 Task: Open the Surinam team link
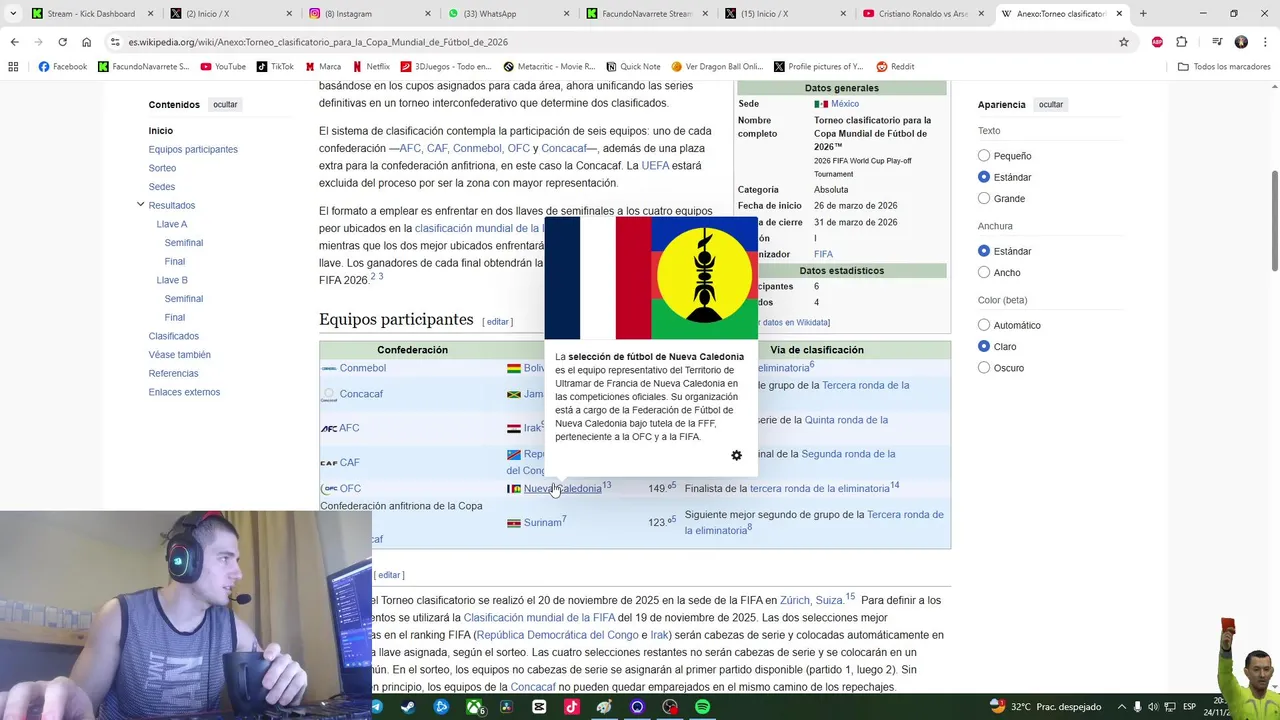click(x=542, y=523)
